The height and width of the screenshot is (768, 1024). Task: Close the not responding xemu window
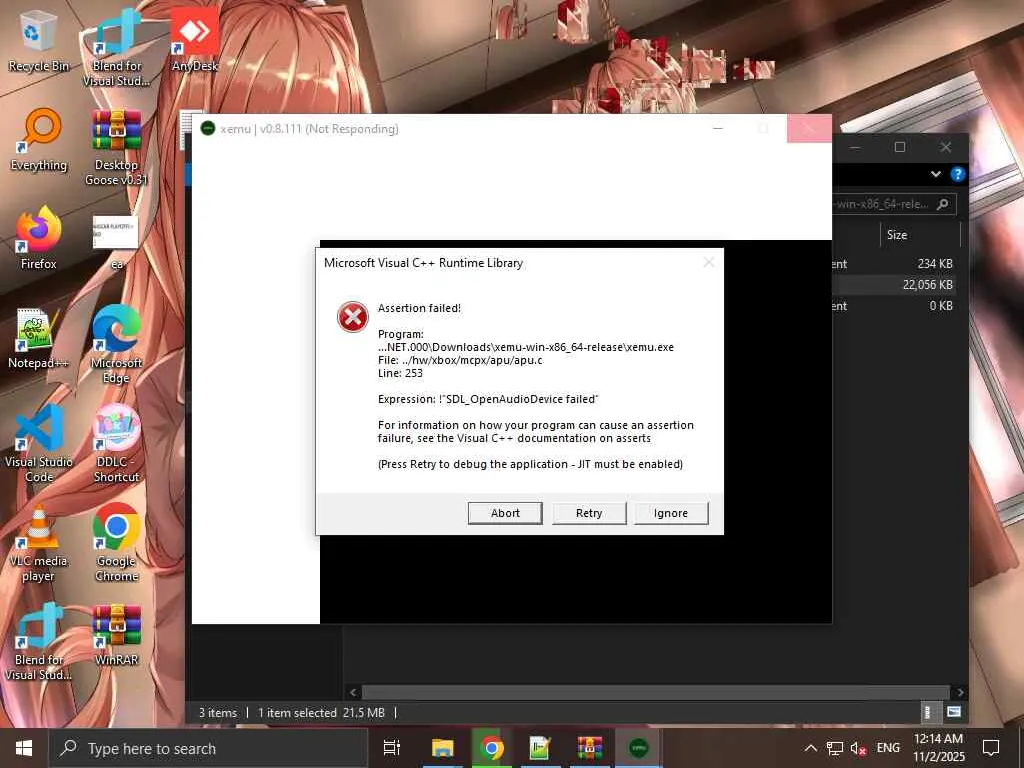coord(809,129)
